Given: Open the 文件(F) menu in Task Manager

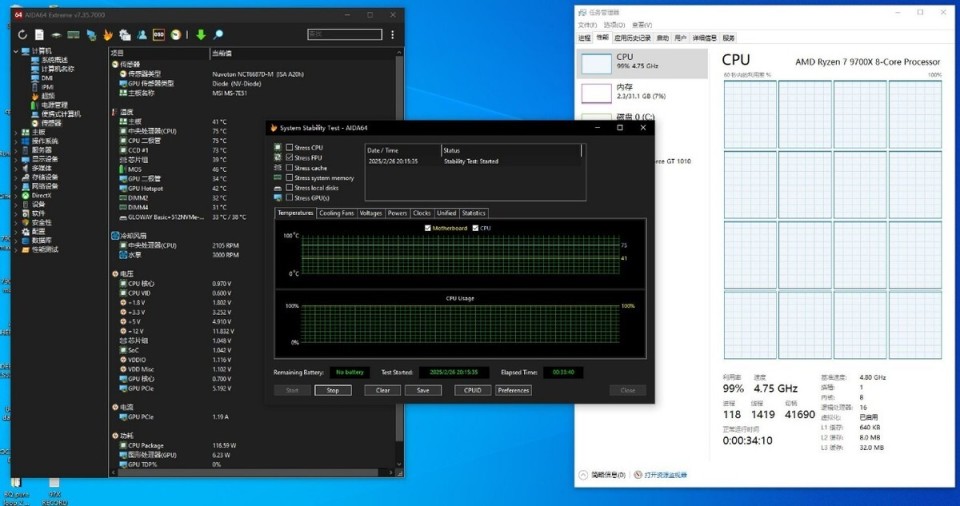Looking at the screenshot, I should tap(587, 25).
